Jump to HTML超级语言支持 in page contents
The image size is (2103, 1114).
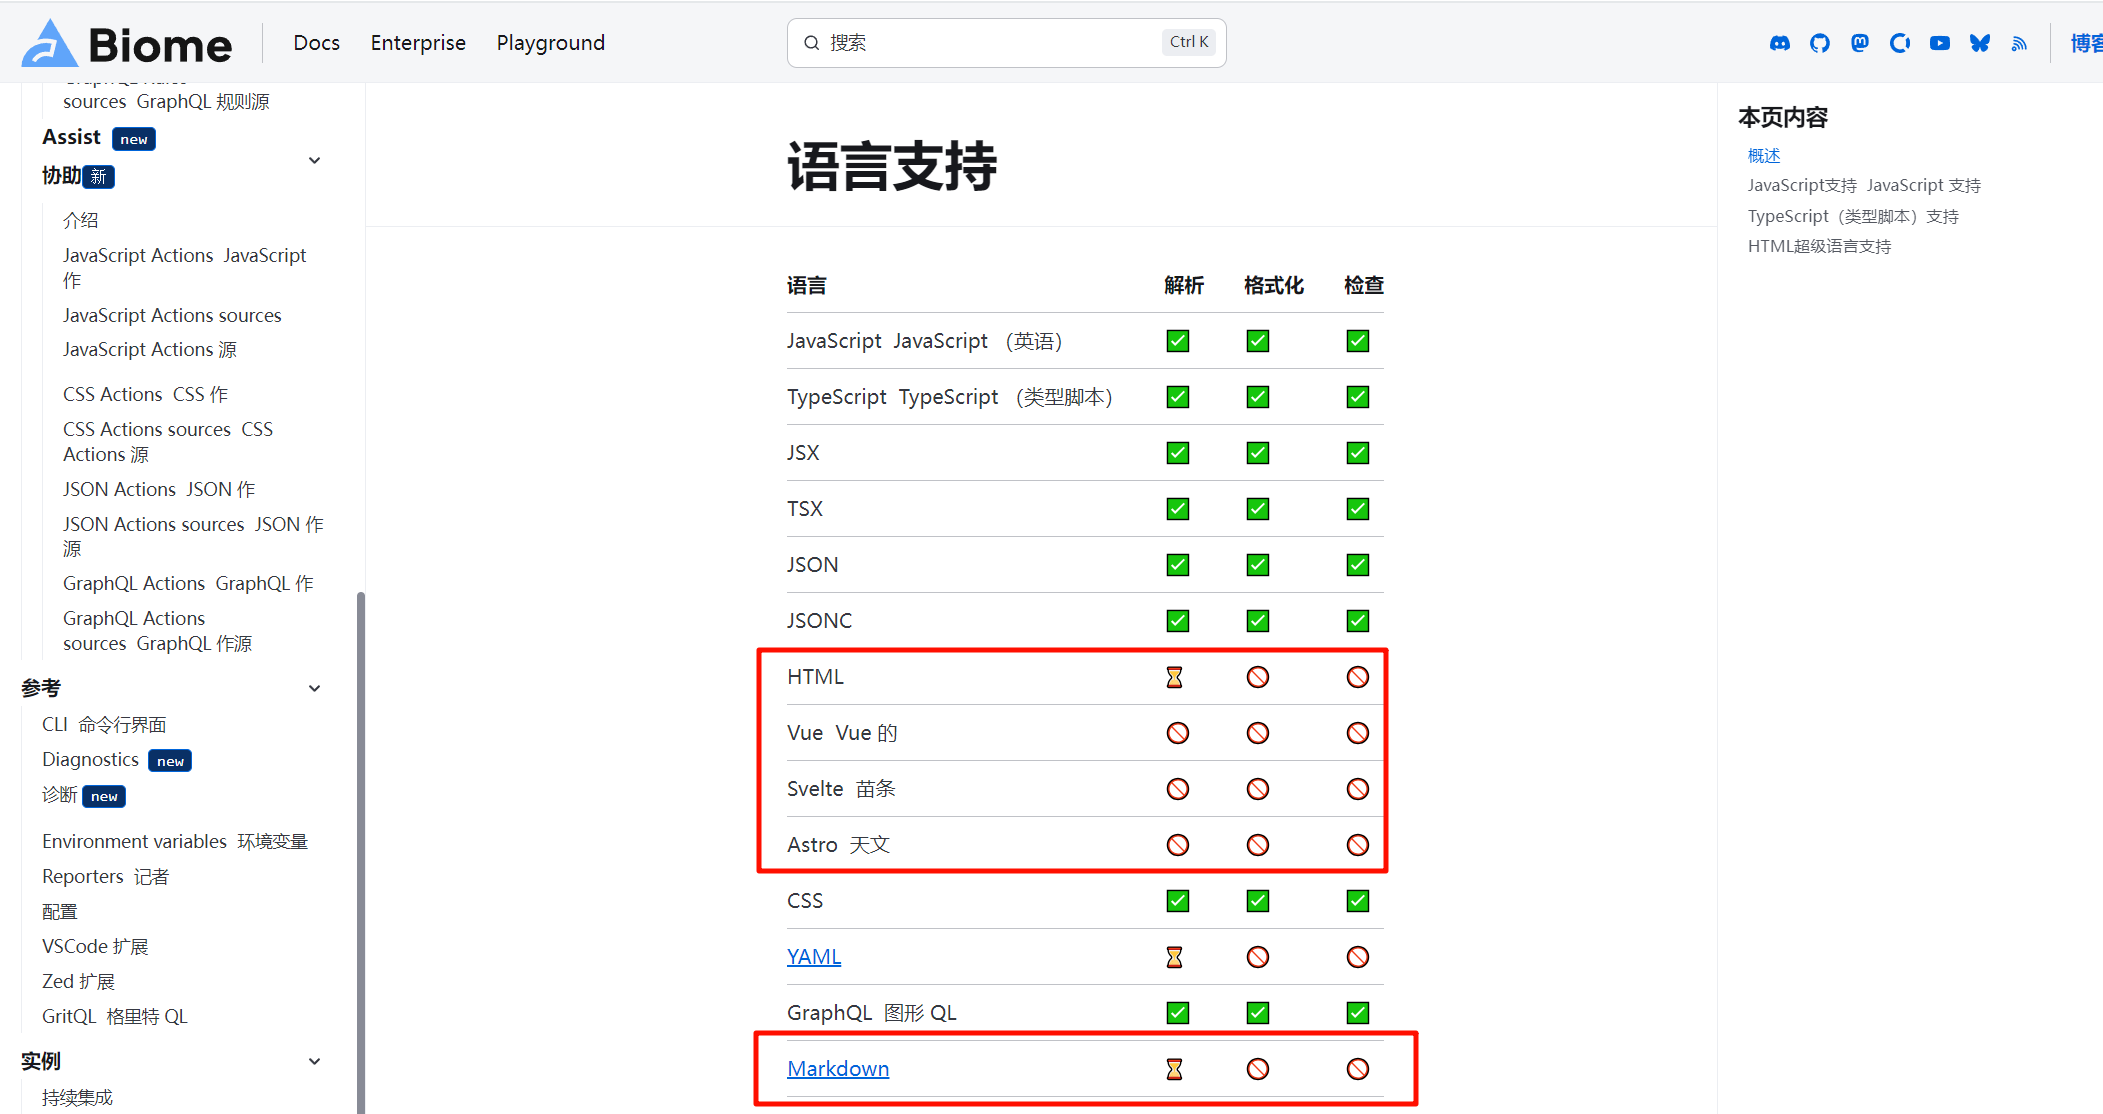click(x=1819, y=247)
